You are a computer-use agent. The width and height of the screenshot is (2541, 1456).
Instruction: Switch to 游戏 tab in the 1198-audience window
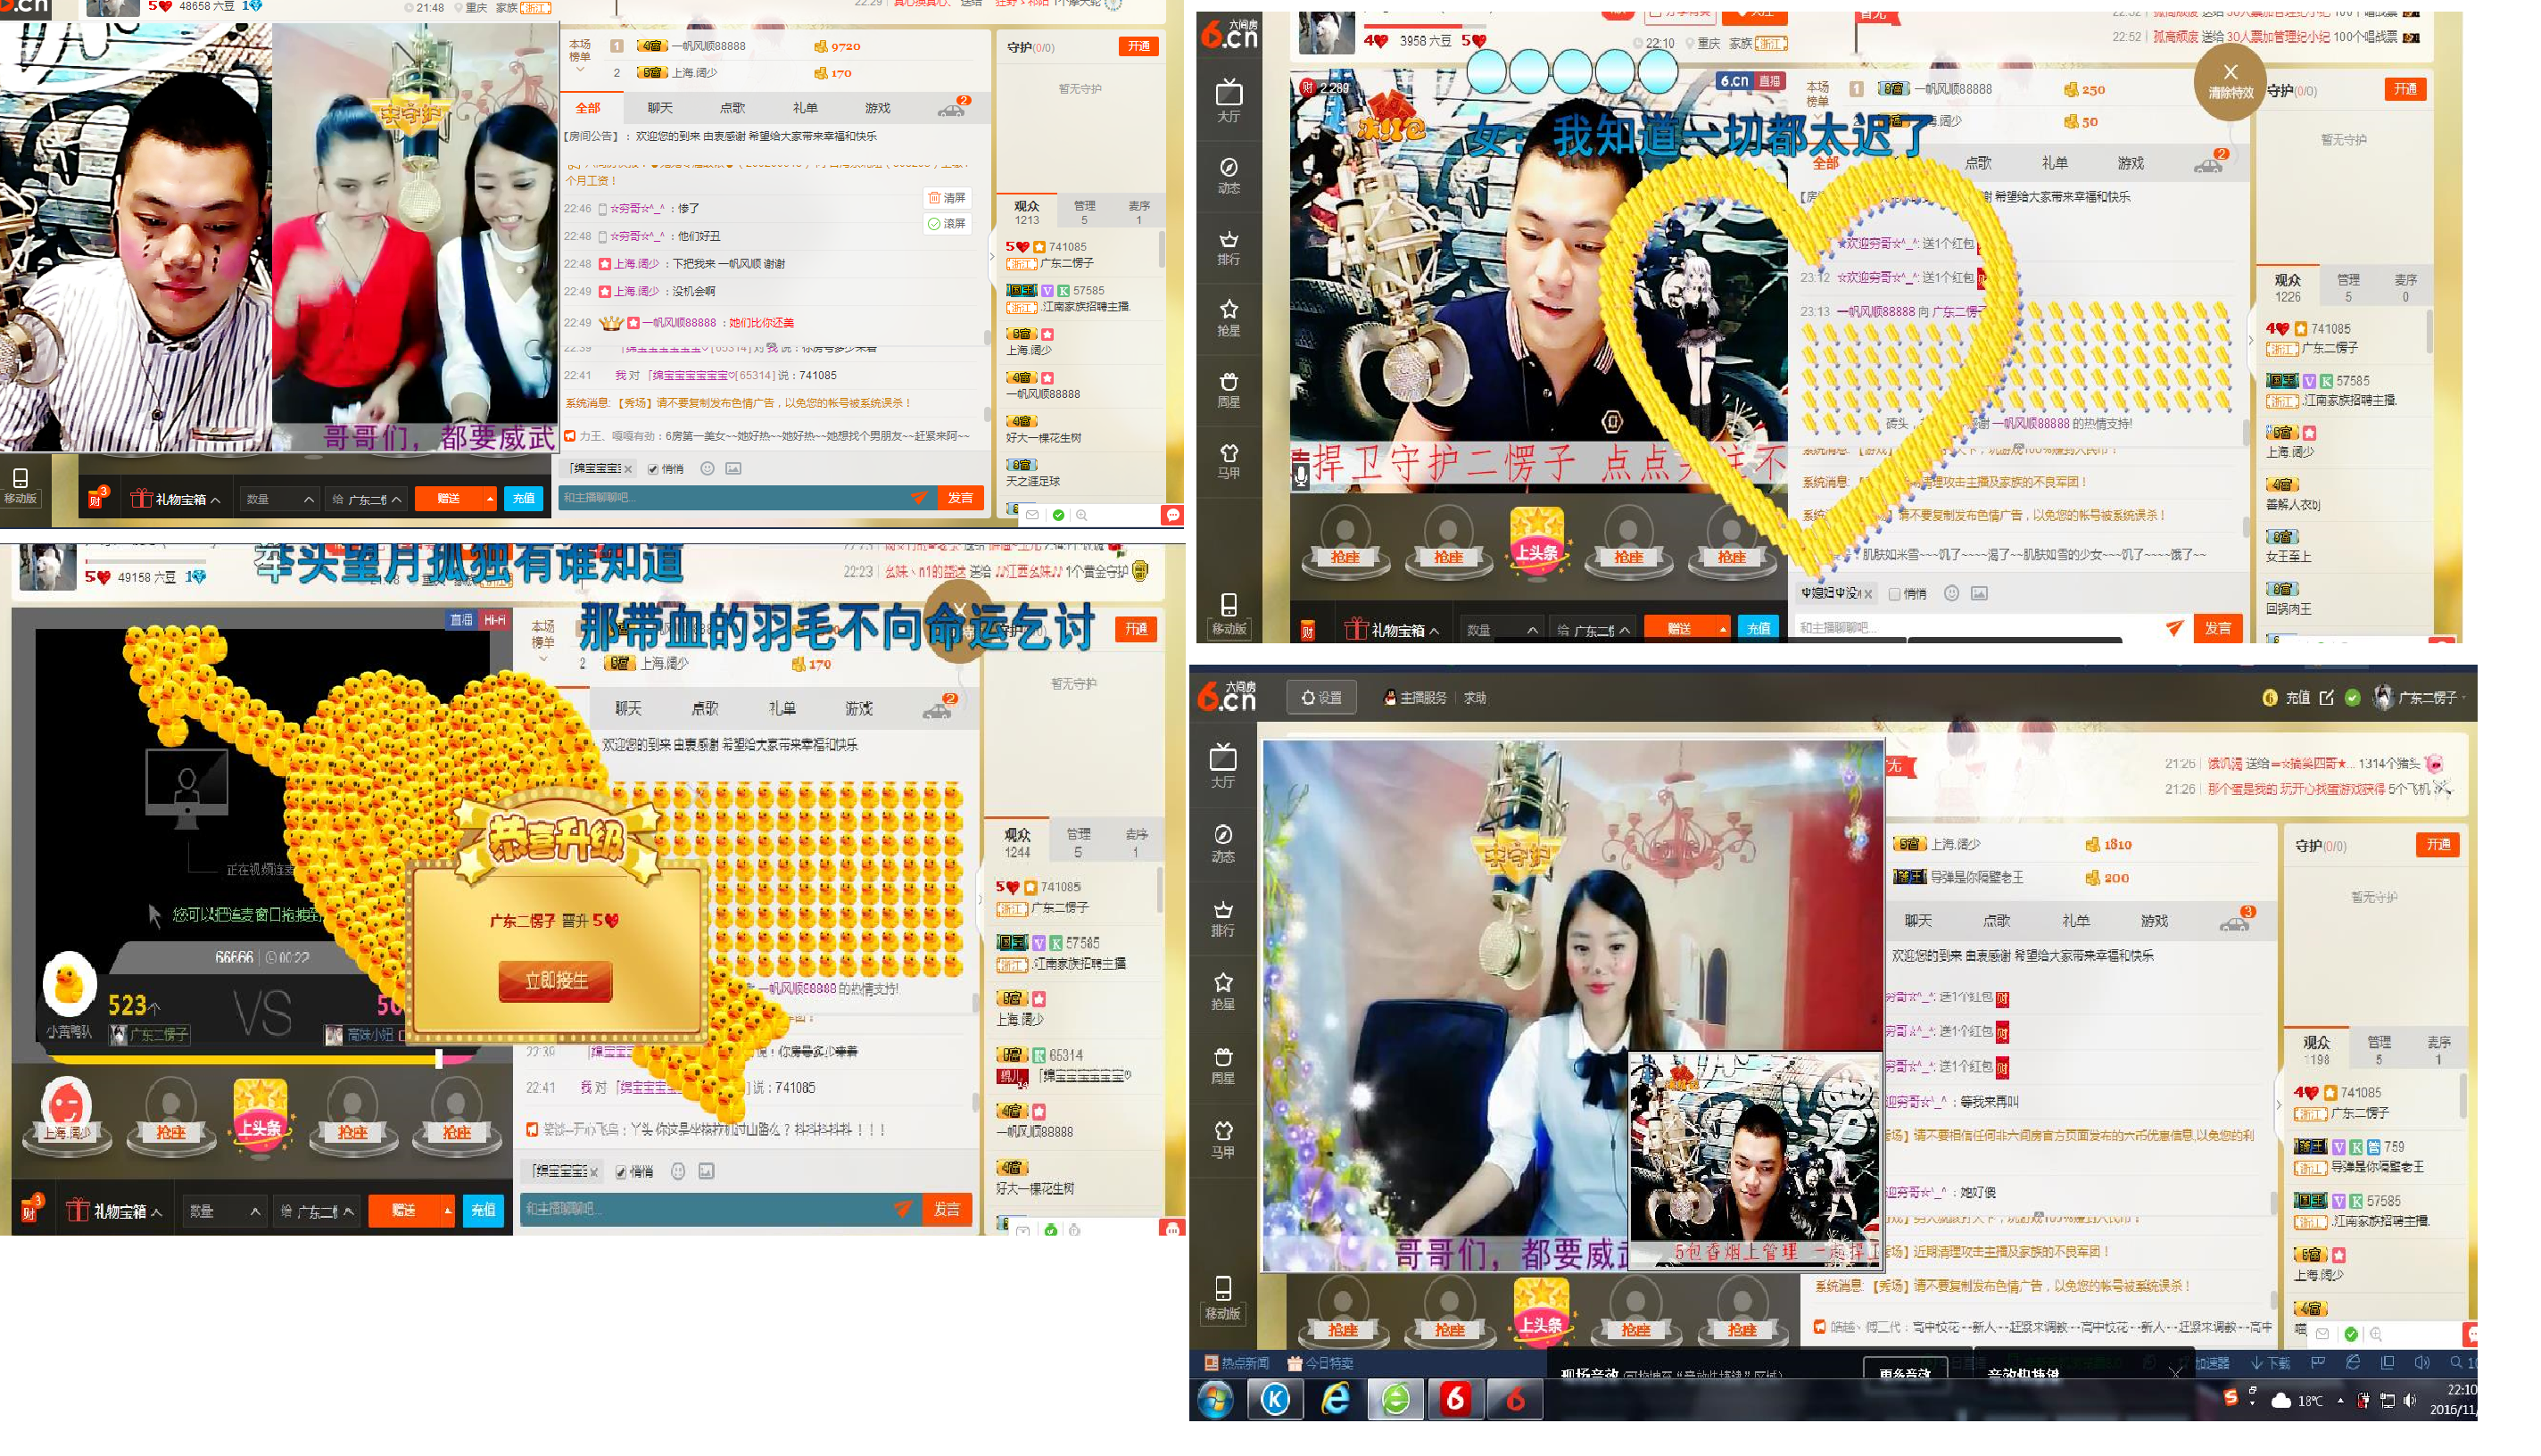point(2154,920)
